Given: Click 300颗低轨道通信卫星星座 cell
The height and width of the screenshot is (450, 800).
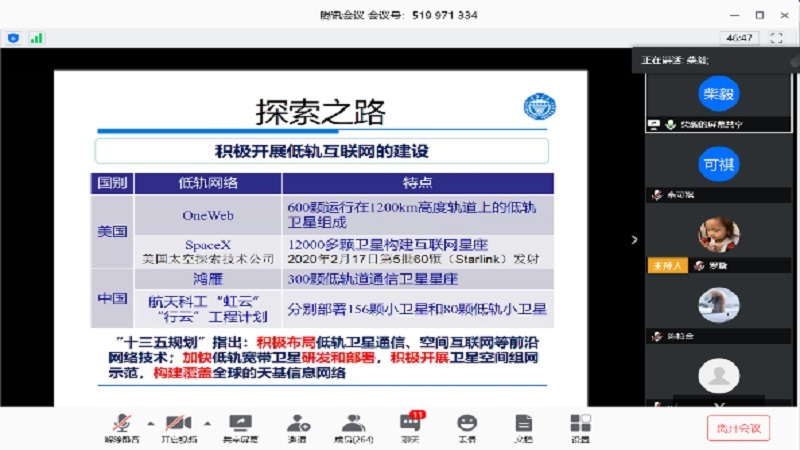Looking at the screenshot, I should pos(417,279).
